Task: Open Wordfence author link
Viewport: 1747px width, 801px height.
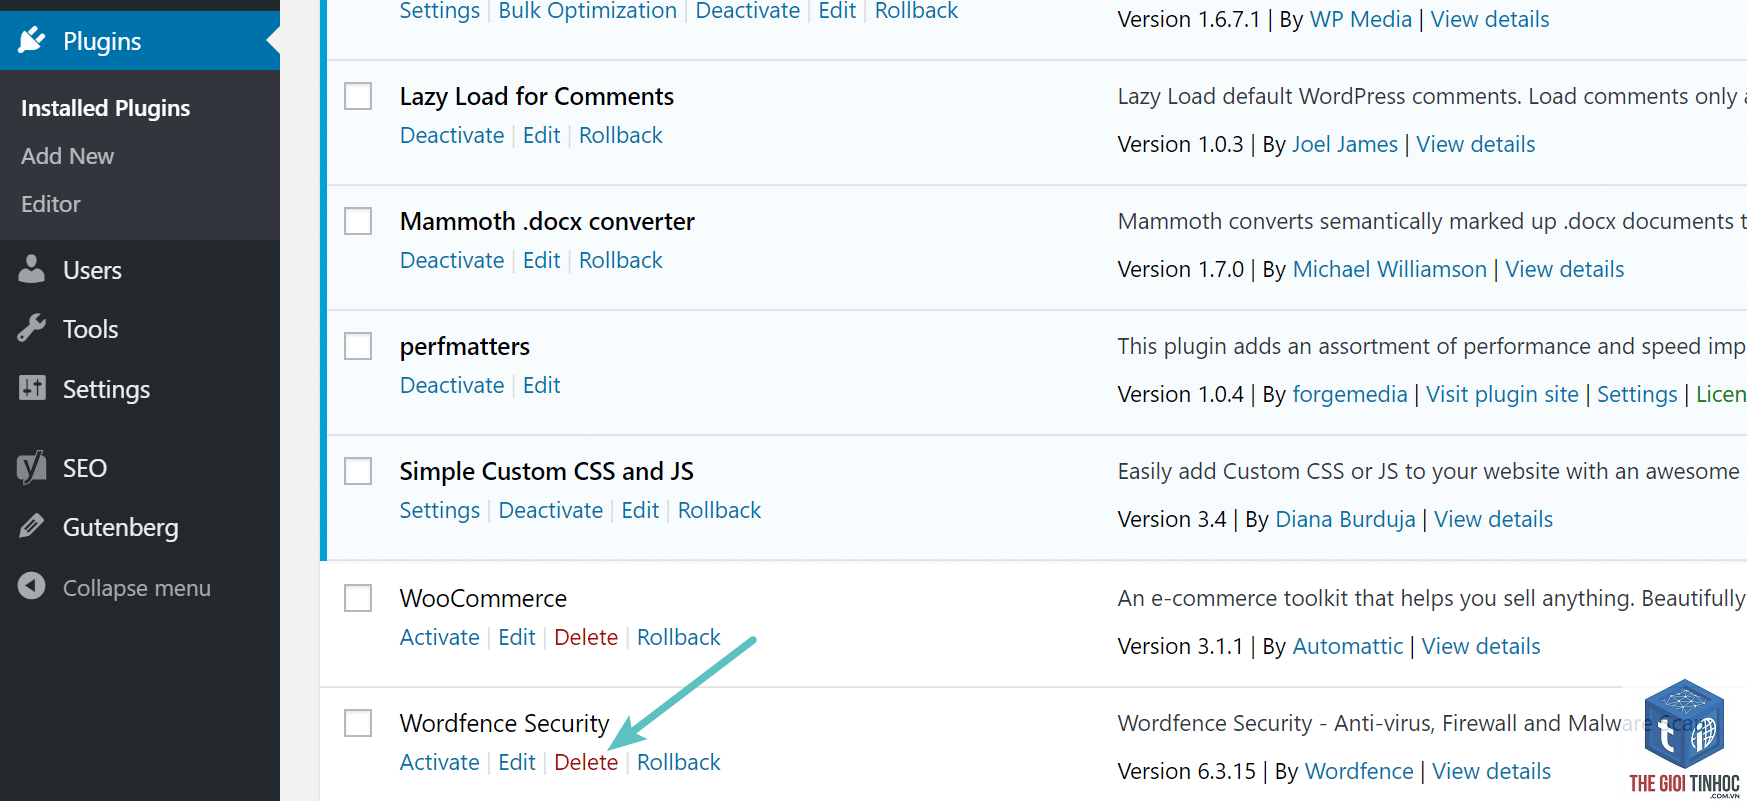Action: pos(1359,771)
